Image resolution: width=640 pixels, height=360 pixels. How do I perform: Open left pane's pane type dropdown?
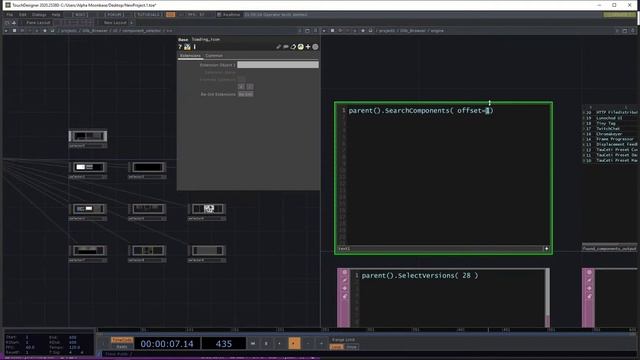7,31
